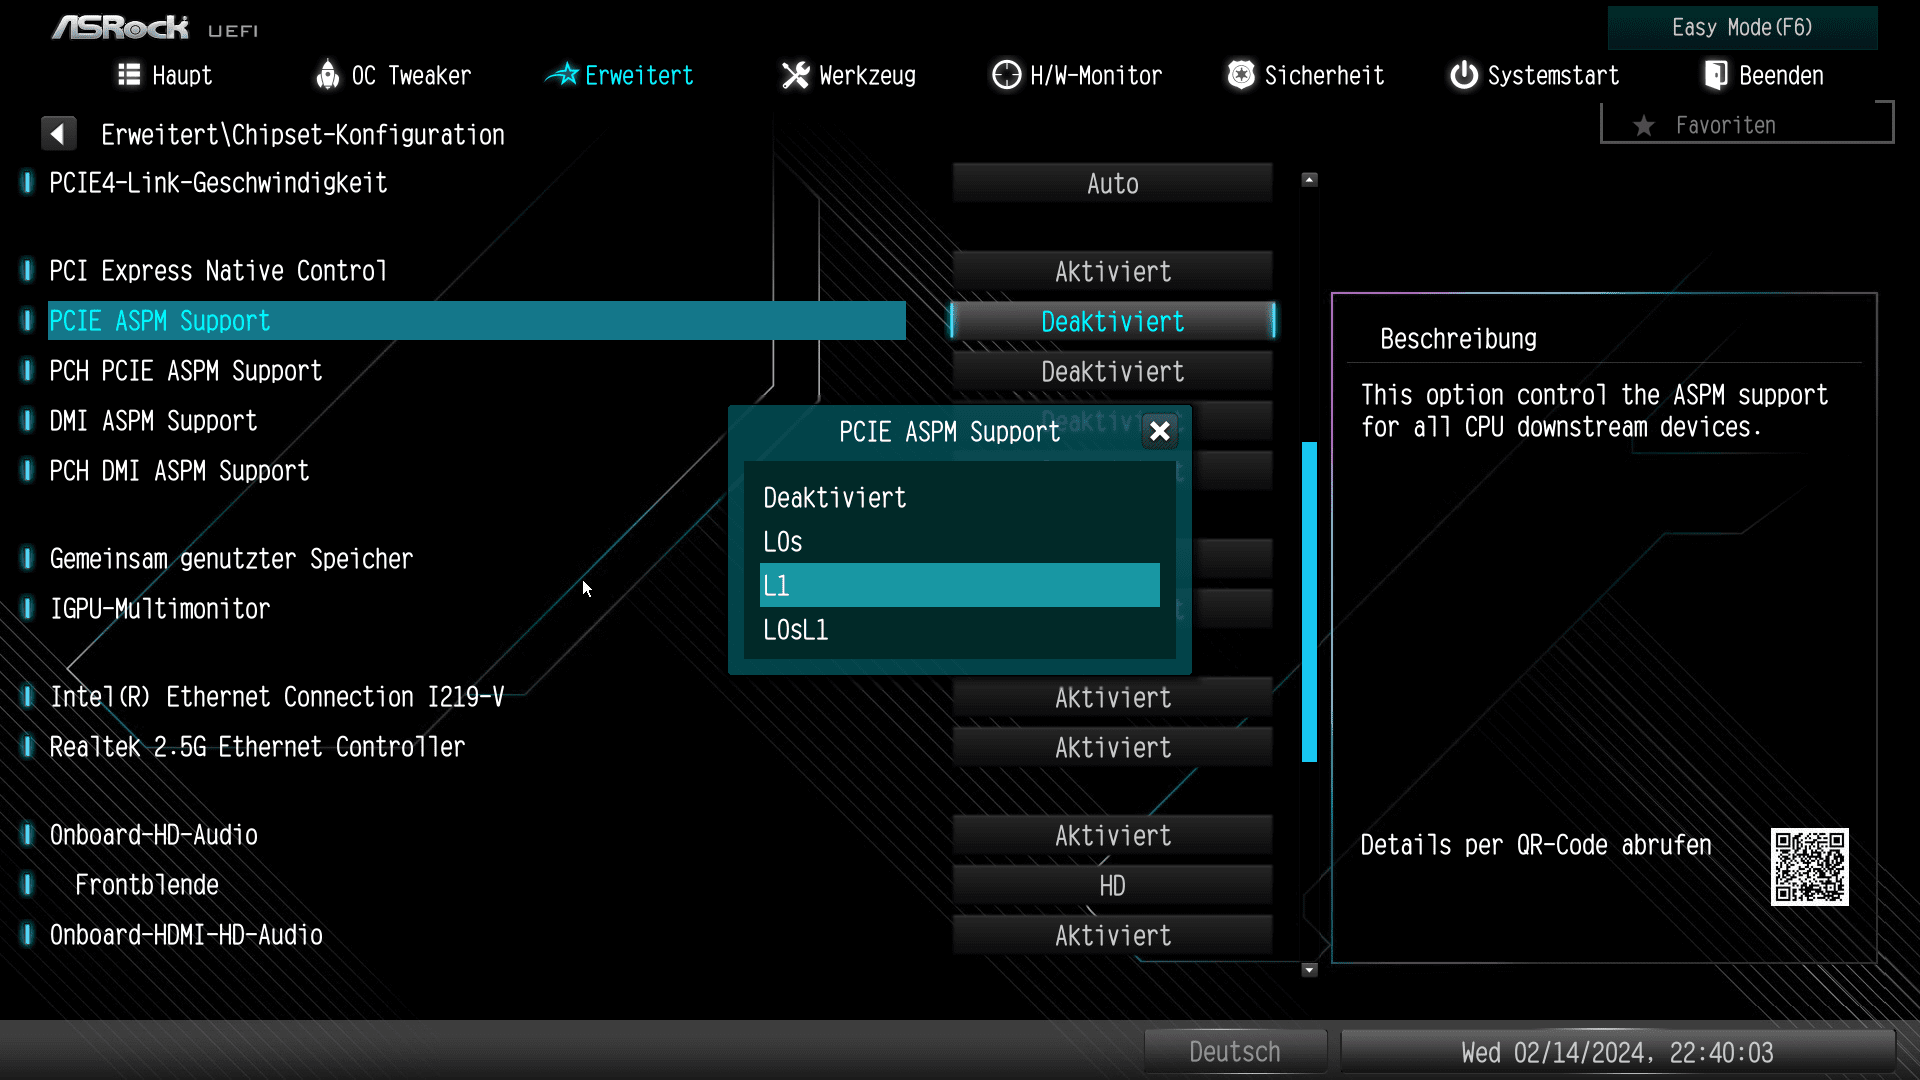This screenshot has width=1920, height=1080.
Task: Open PCIE ASPM Support Deaktiviert dropdown
Action: [1112, 322]
